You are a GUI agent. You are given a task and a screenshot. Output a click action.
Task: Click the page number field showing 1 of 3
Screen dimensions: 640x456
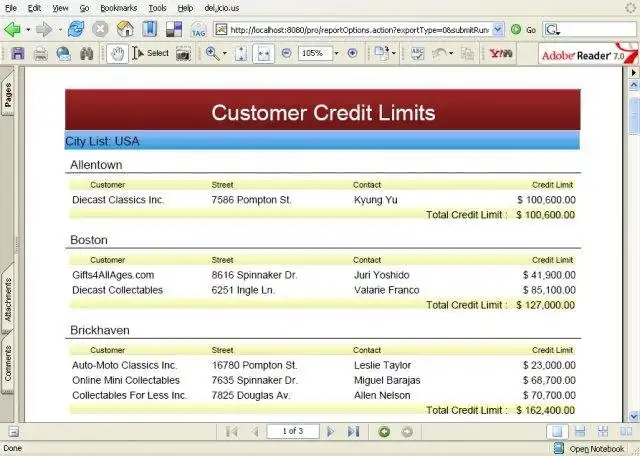pyautogui.click(x=293, y=431)
